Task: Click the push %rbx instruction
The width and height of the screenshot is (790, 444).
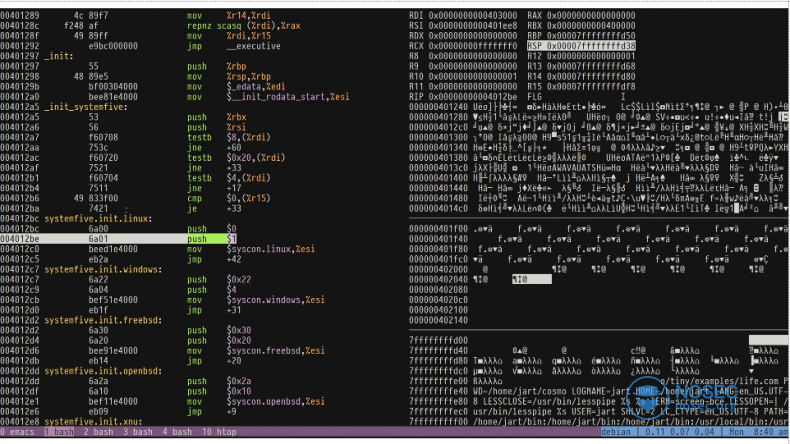Action: tap(217, 117)
